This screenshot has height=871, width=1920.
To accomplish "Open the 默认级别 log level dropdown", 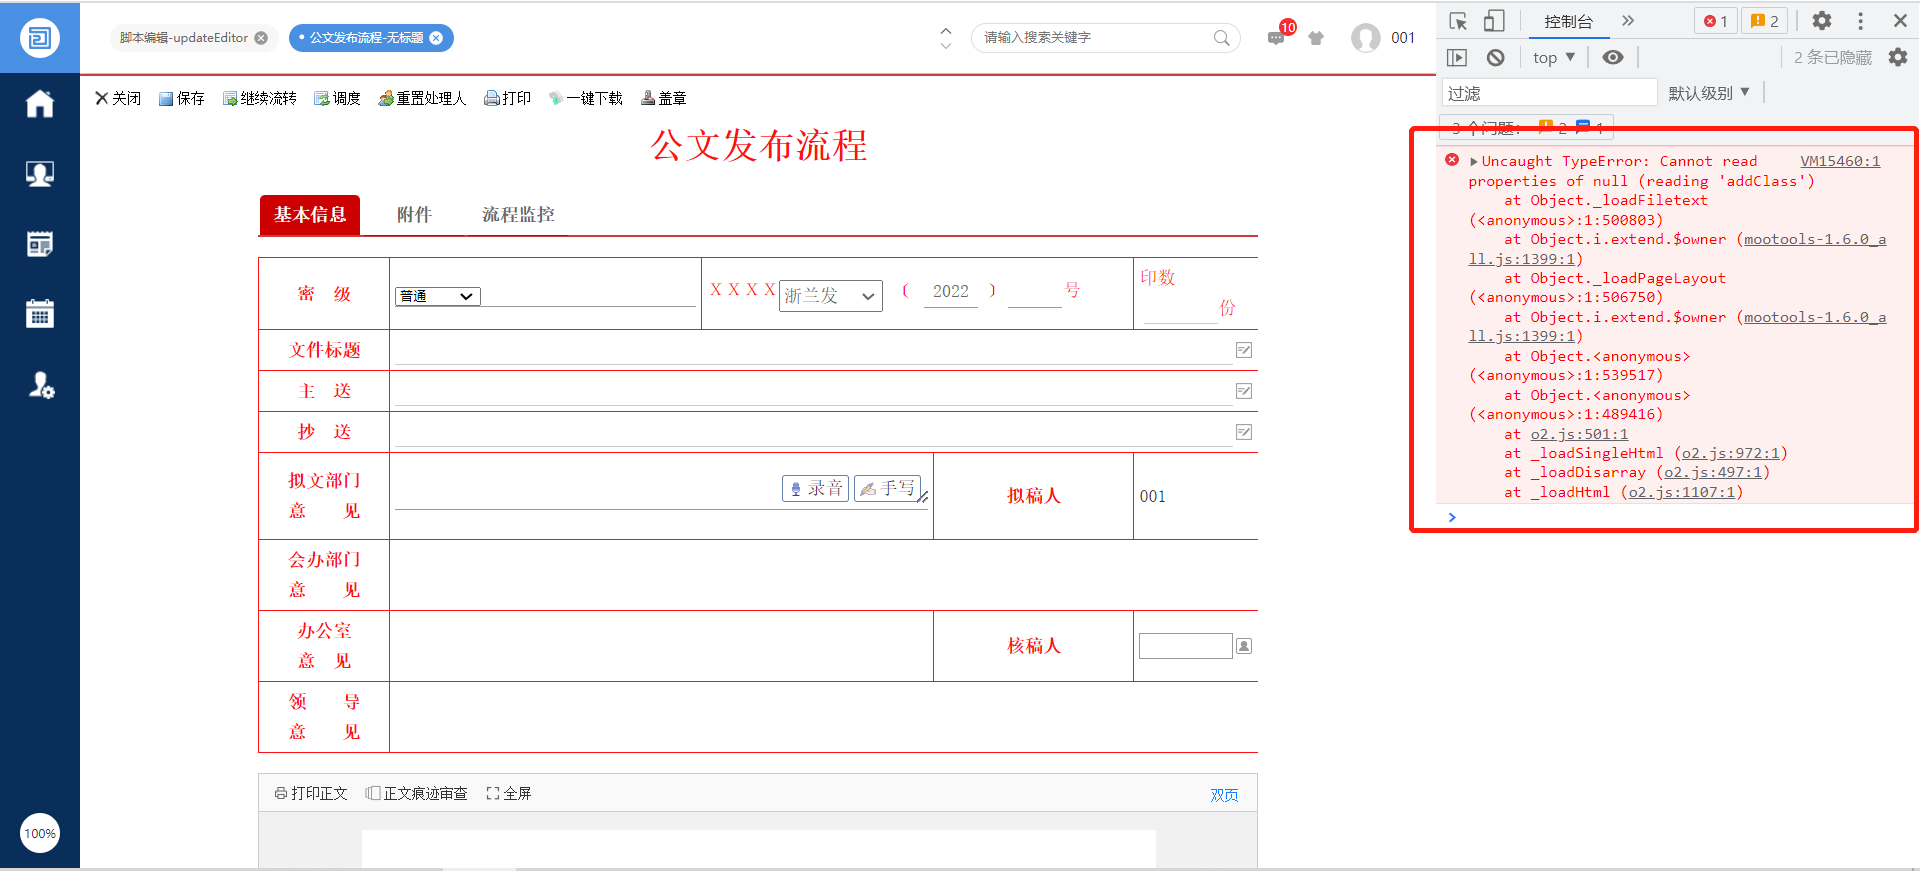I will (1708, 93).
